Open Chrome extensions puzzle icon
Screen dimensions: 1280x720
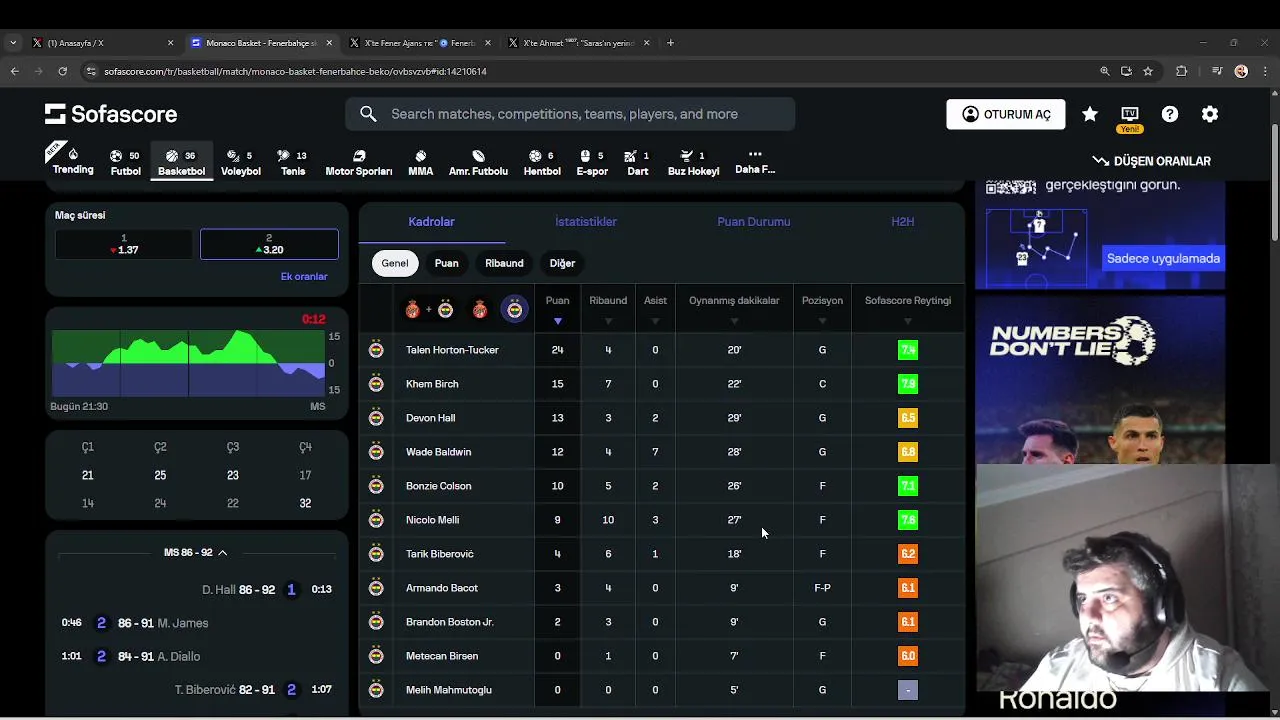pyautogui.click(x=1181, y=71)
